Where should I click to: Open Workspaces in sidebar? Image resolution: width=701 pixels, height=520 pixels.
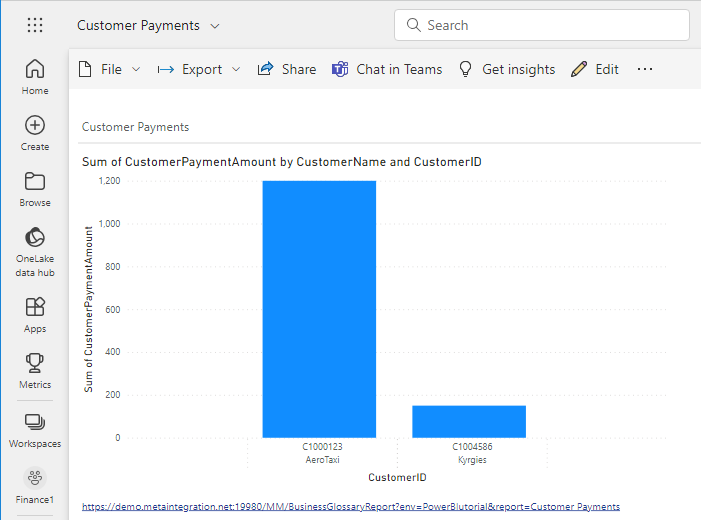coord(35,430)
